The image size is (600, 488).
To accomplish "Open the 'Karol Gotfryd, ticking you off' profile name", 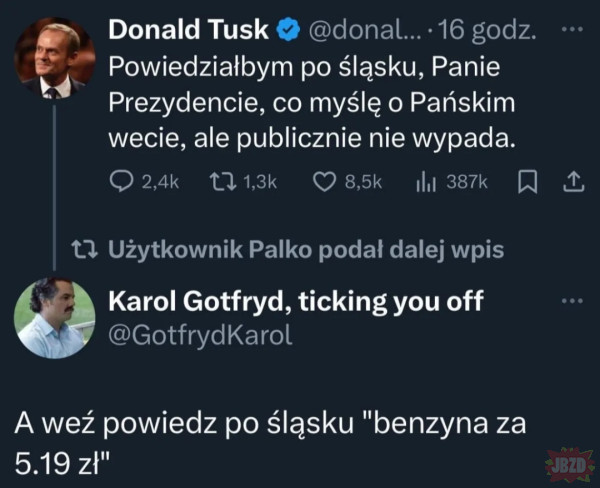I will (x=294, y=302).
